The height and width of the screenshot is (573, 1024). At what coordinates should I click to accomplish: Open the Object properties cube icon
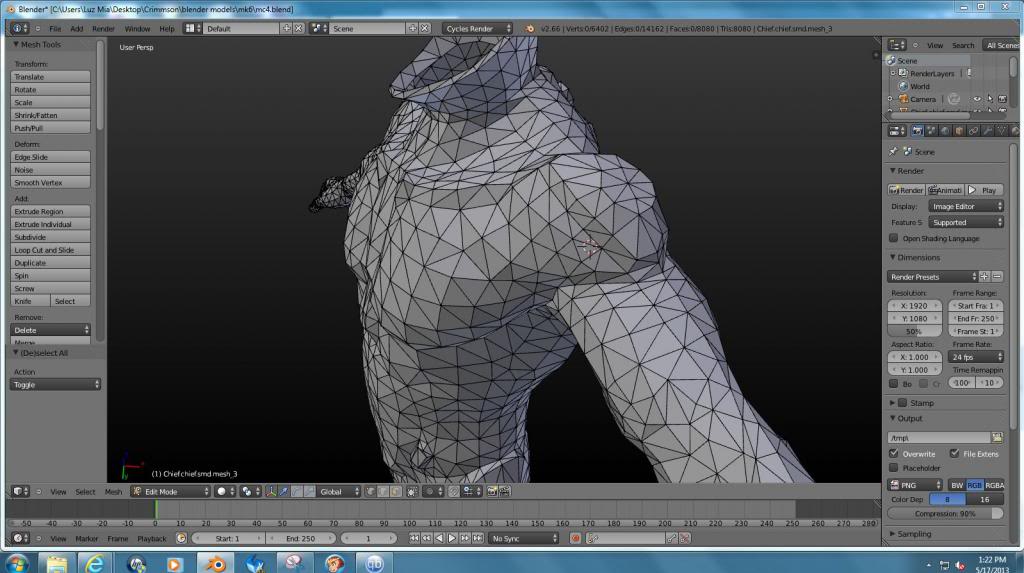point(959,131)
